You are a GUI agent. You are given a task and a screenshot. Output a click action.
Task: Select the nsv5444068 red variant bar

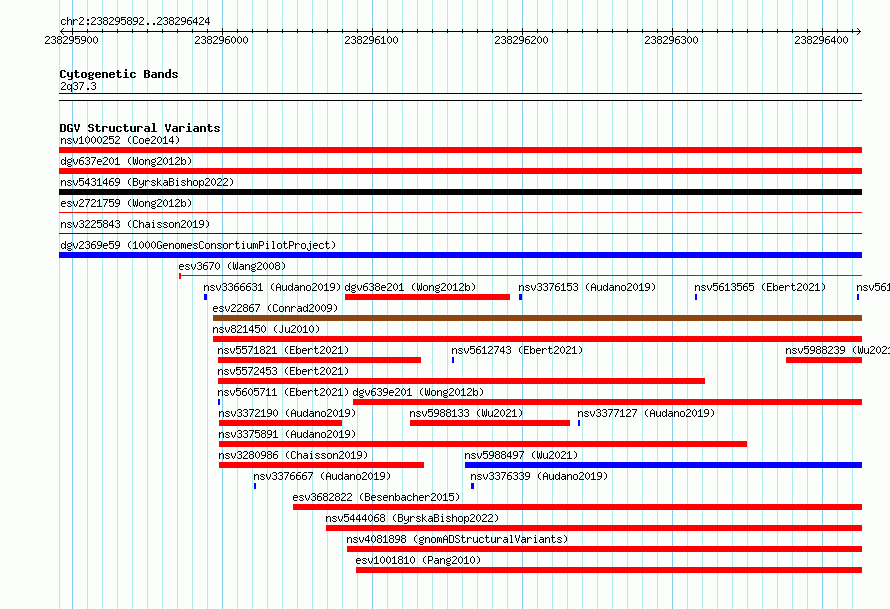coord(594,528)
